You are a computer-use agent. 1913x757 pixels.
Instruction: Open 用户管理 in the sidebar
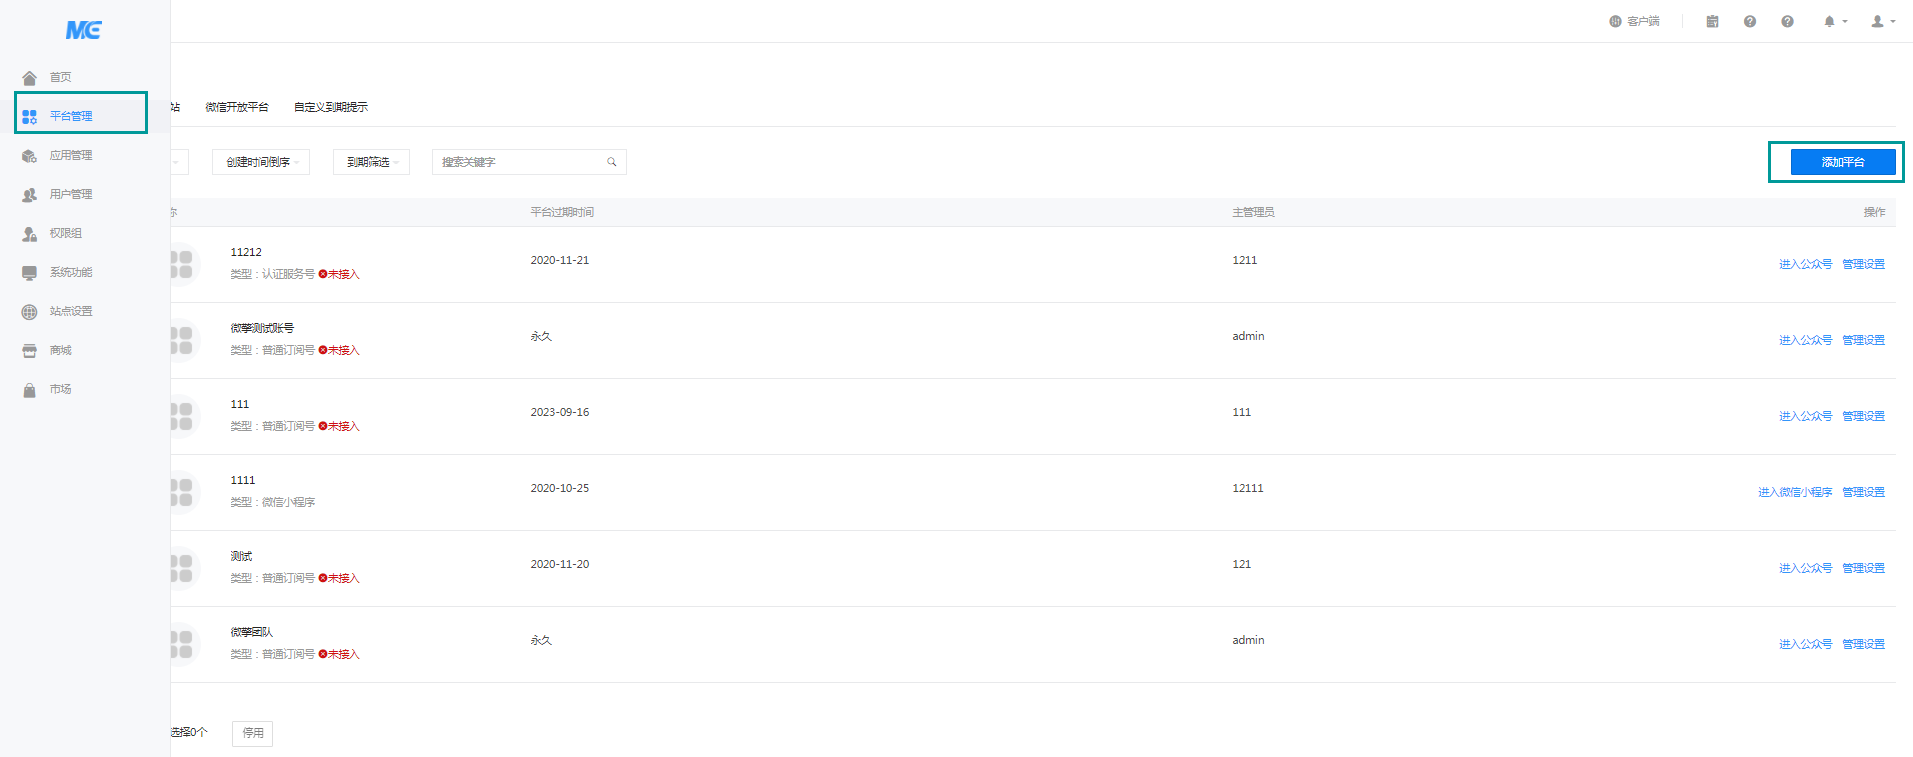click(70, 194)
